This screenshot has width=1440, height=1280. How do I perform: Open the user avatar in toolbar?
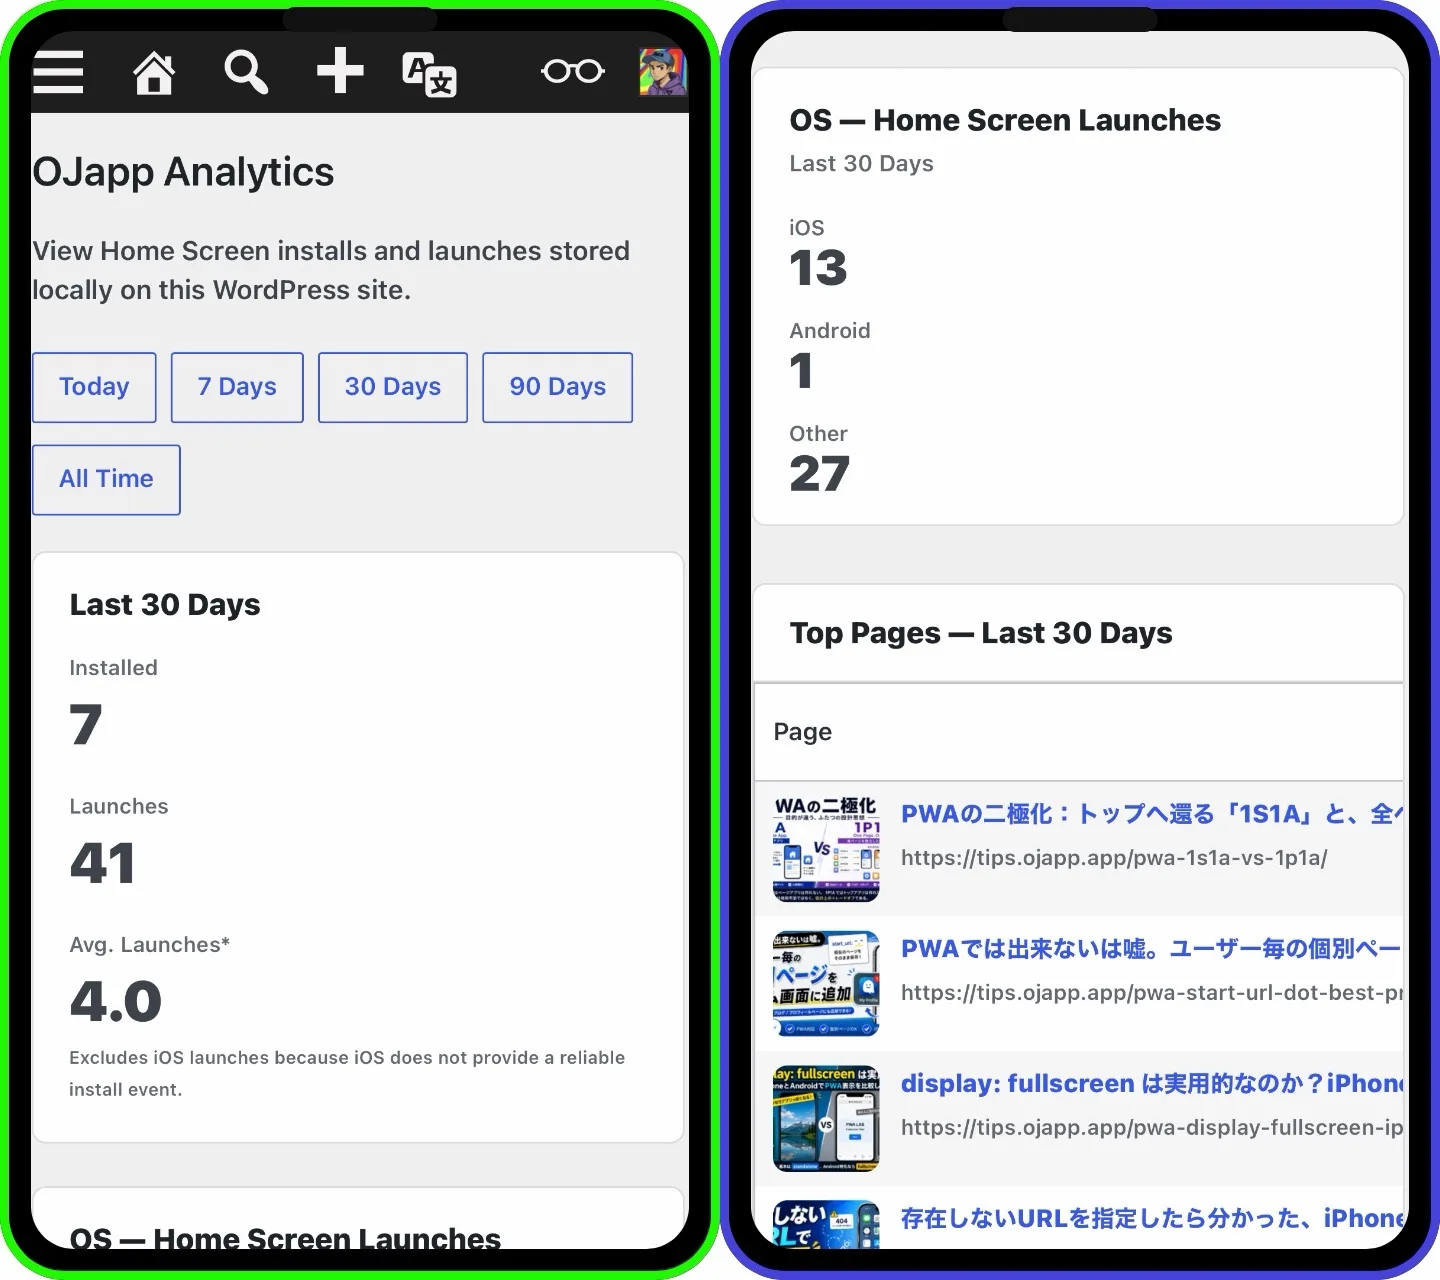pyautogui.click(x=663, y=72)
